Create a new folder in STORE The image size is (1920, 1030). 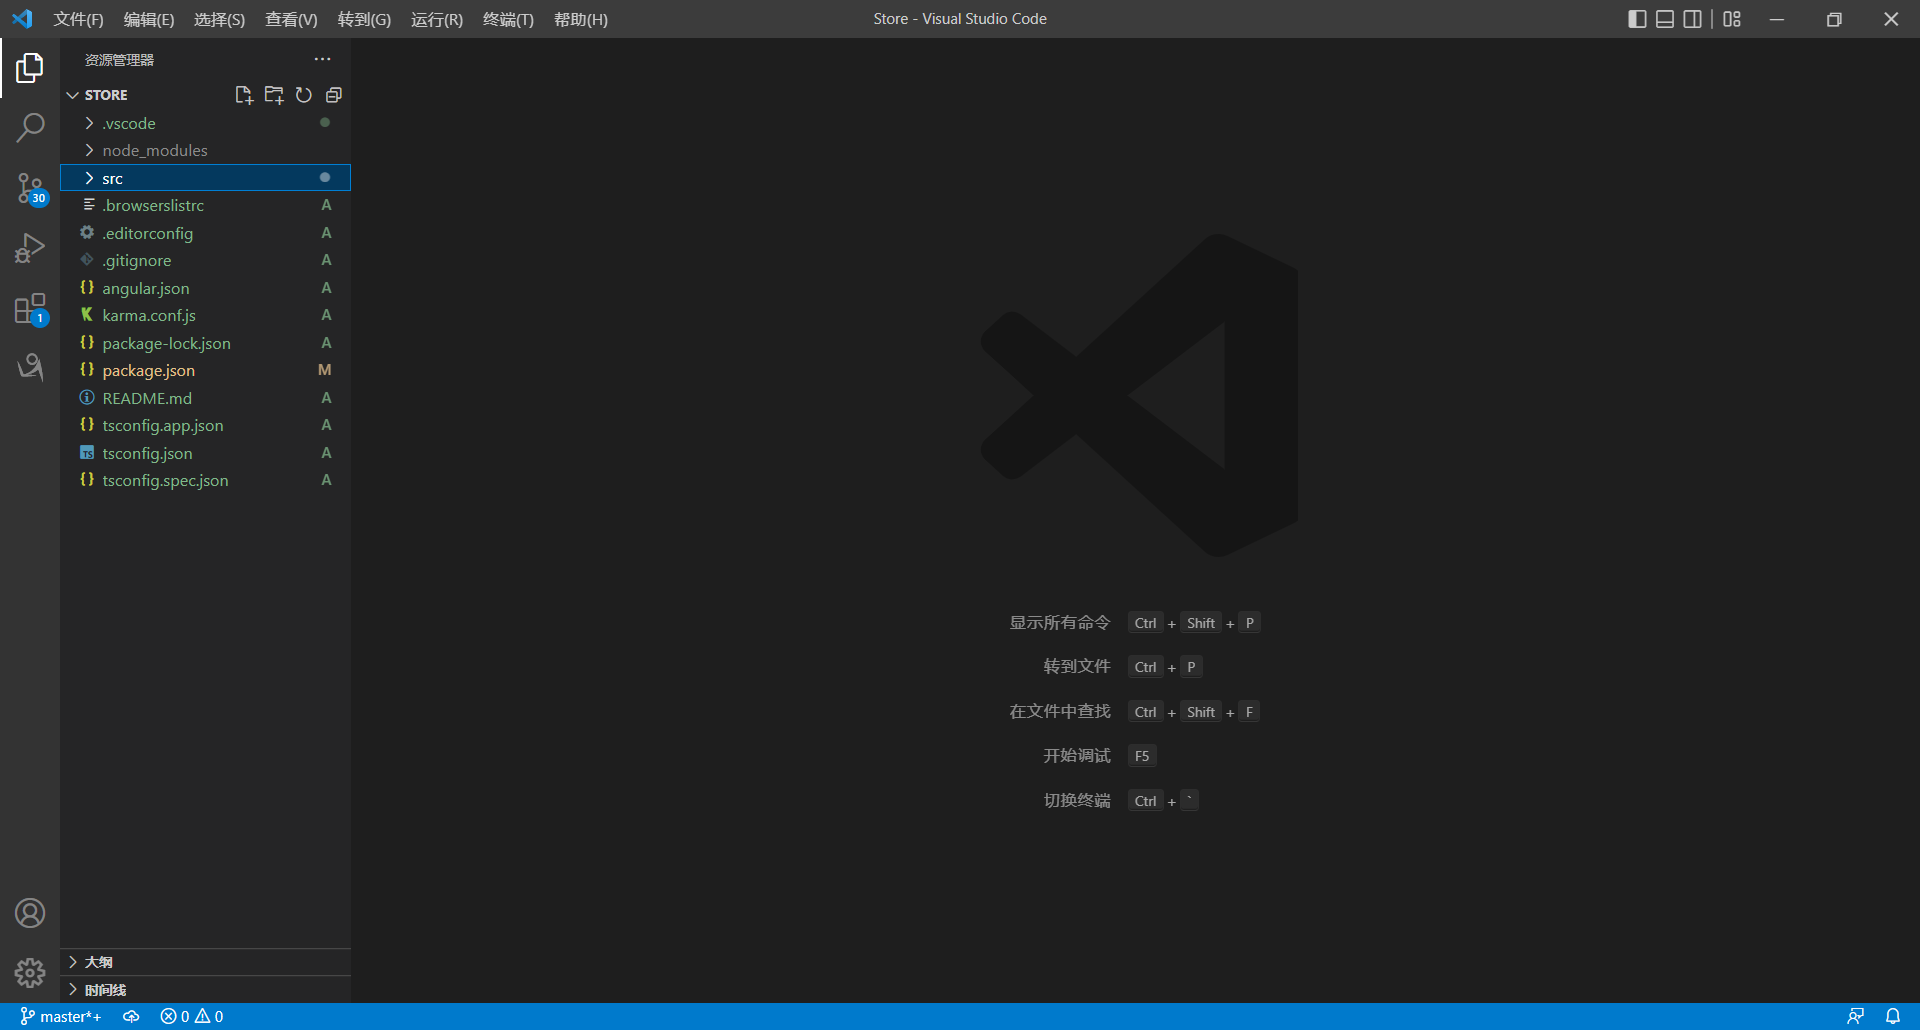click(x=273, y=95)
